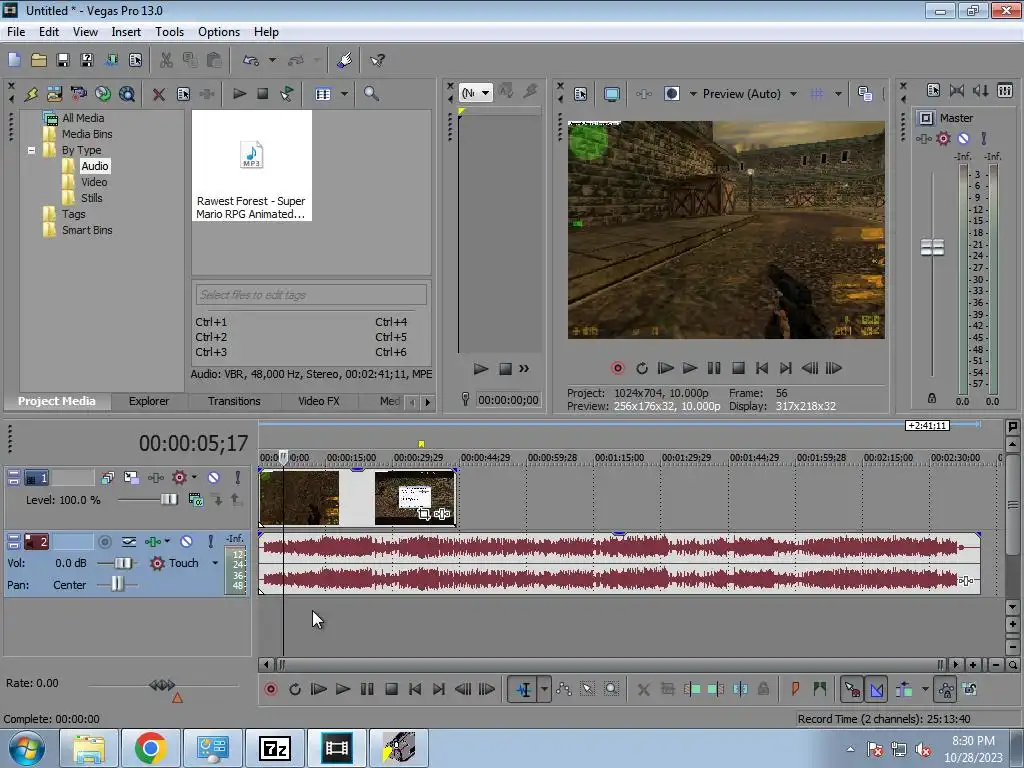
Task: Open mixer Downmix output icon
Action: (957, 91)
